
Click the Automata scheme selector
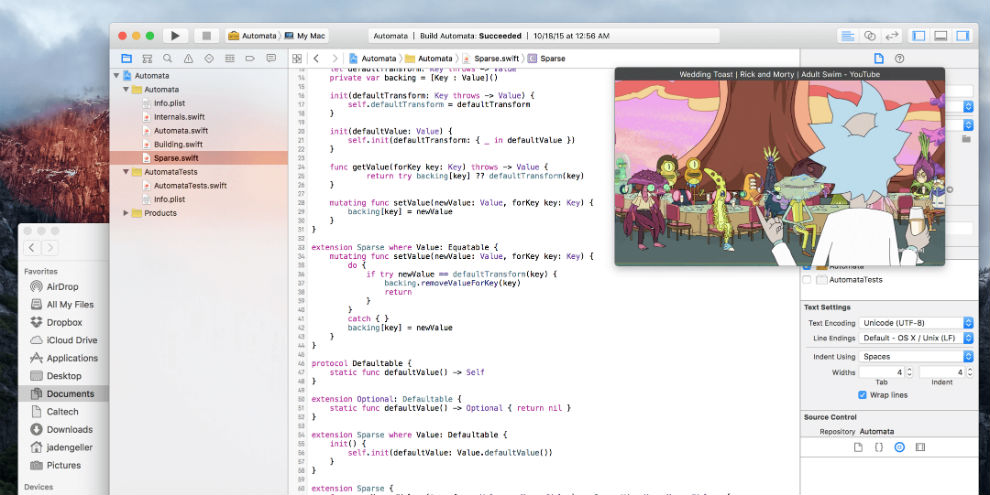click(253, 36)
